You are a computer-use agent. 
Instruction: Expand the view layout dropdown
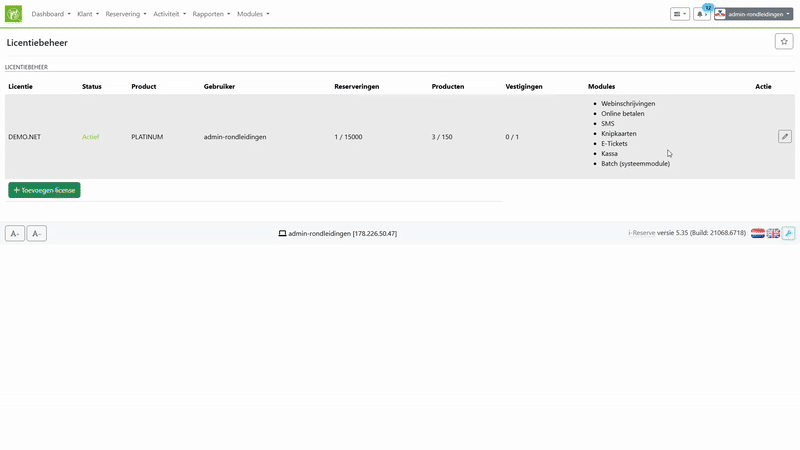[x=679, y=15]
